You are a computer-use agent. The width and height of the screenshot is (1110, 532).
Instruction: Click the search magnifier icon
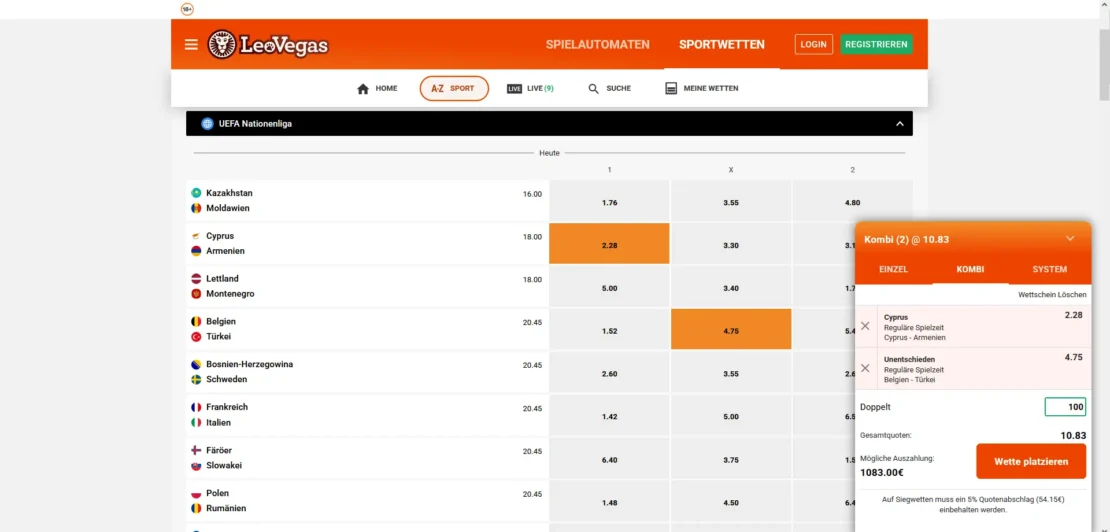coord(593,89)
